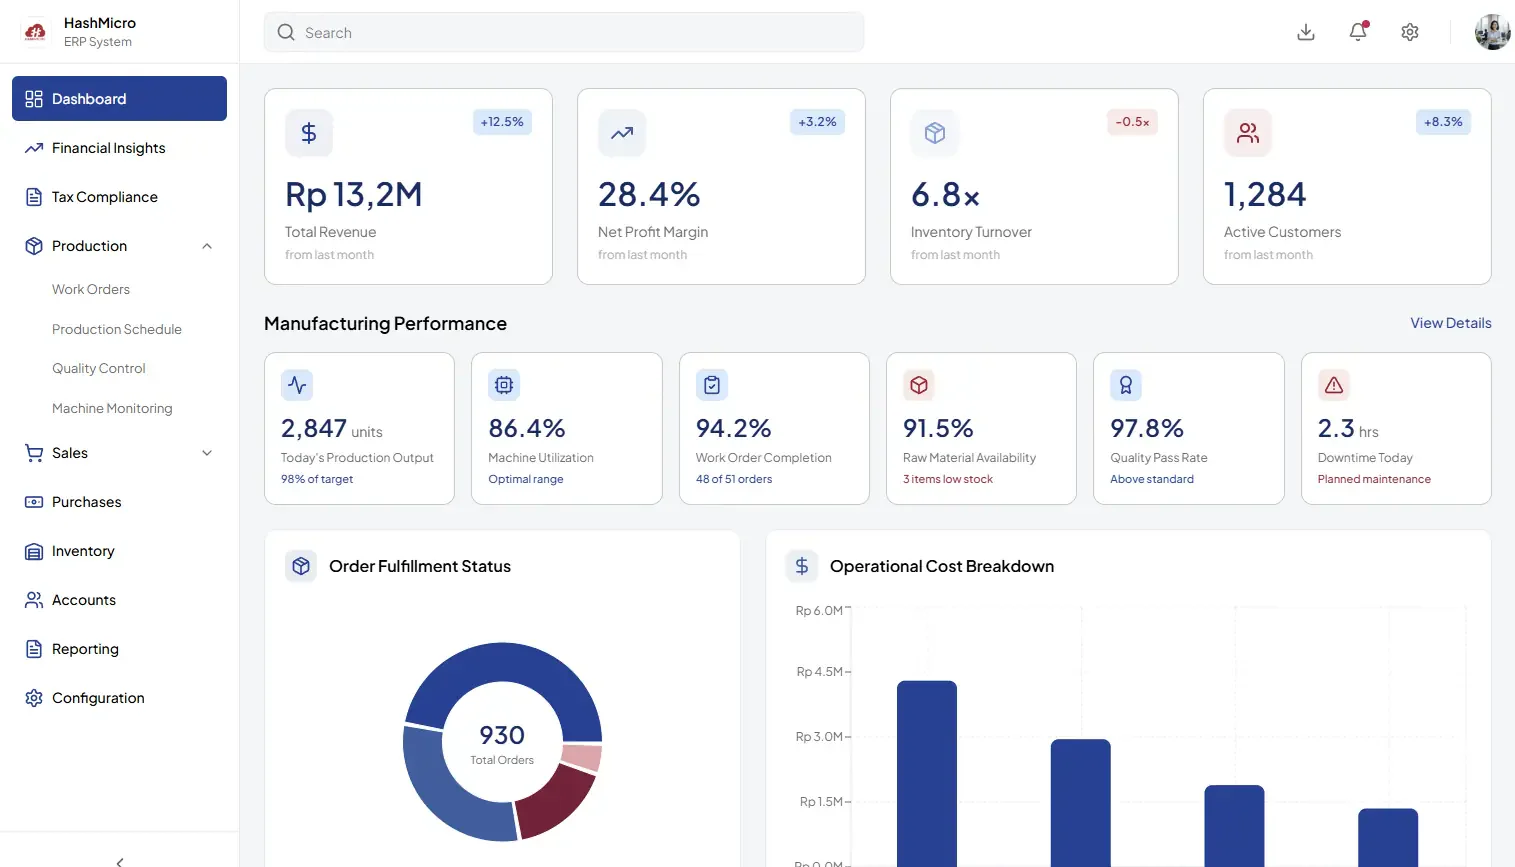This screenshot has height=867, width=1515.
Task: Open Machine Monitoring submenu item
Action: tap(112, 408)
